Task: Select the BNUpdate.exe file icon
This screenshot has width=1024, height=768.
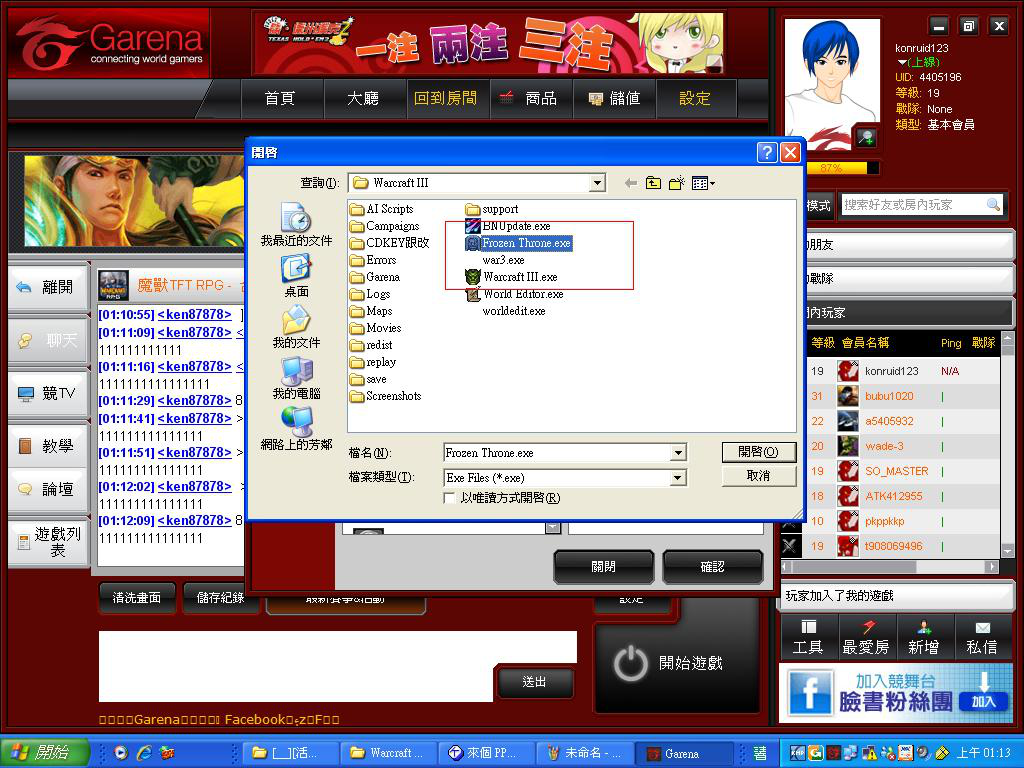Action: pos(473,226)
